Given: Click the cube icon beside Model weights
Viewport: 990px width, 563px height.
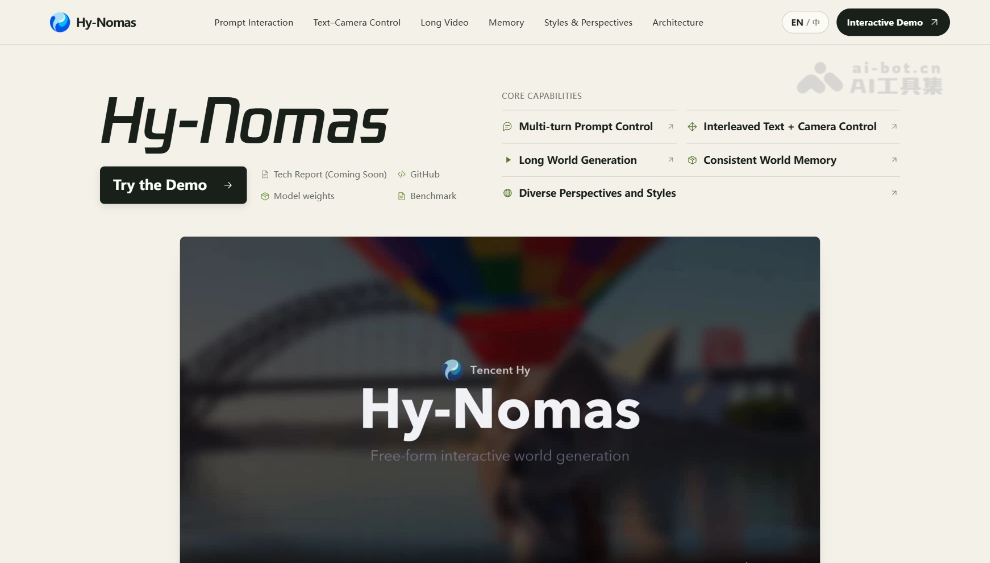Looking at the screenshot, I should [265, 196].
